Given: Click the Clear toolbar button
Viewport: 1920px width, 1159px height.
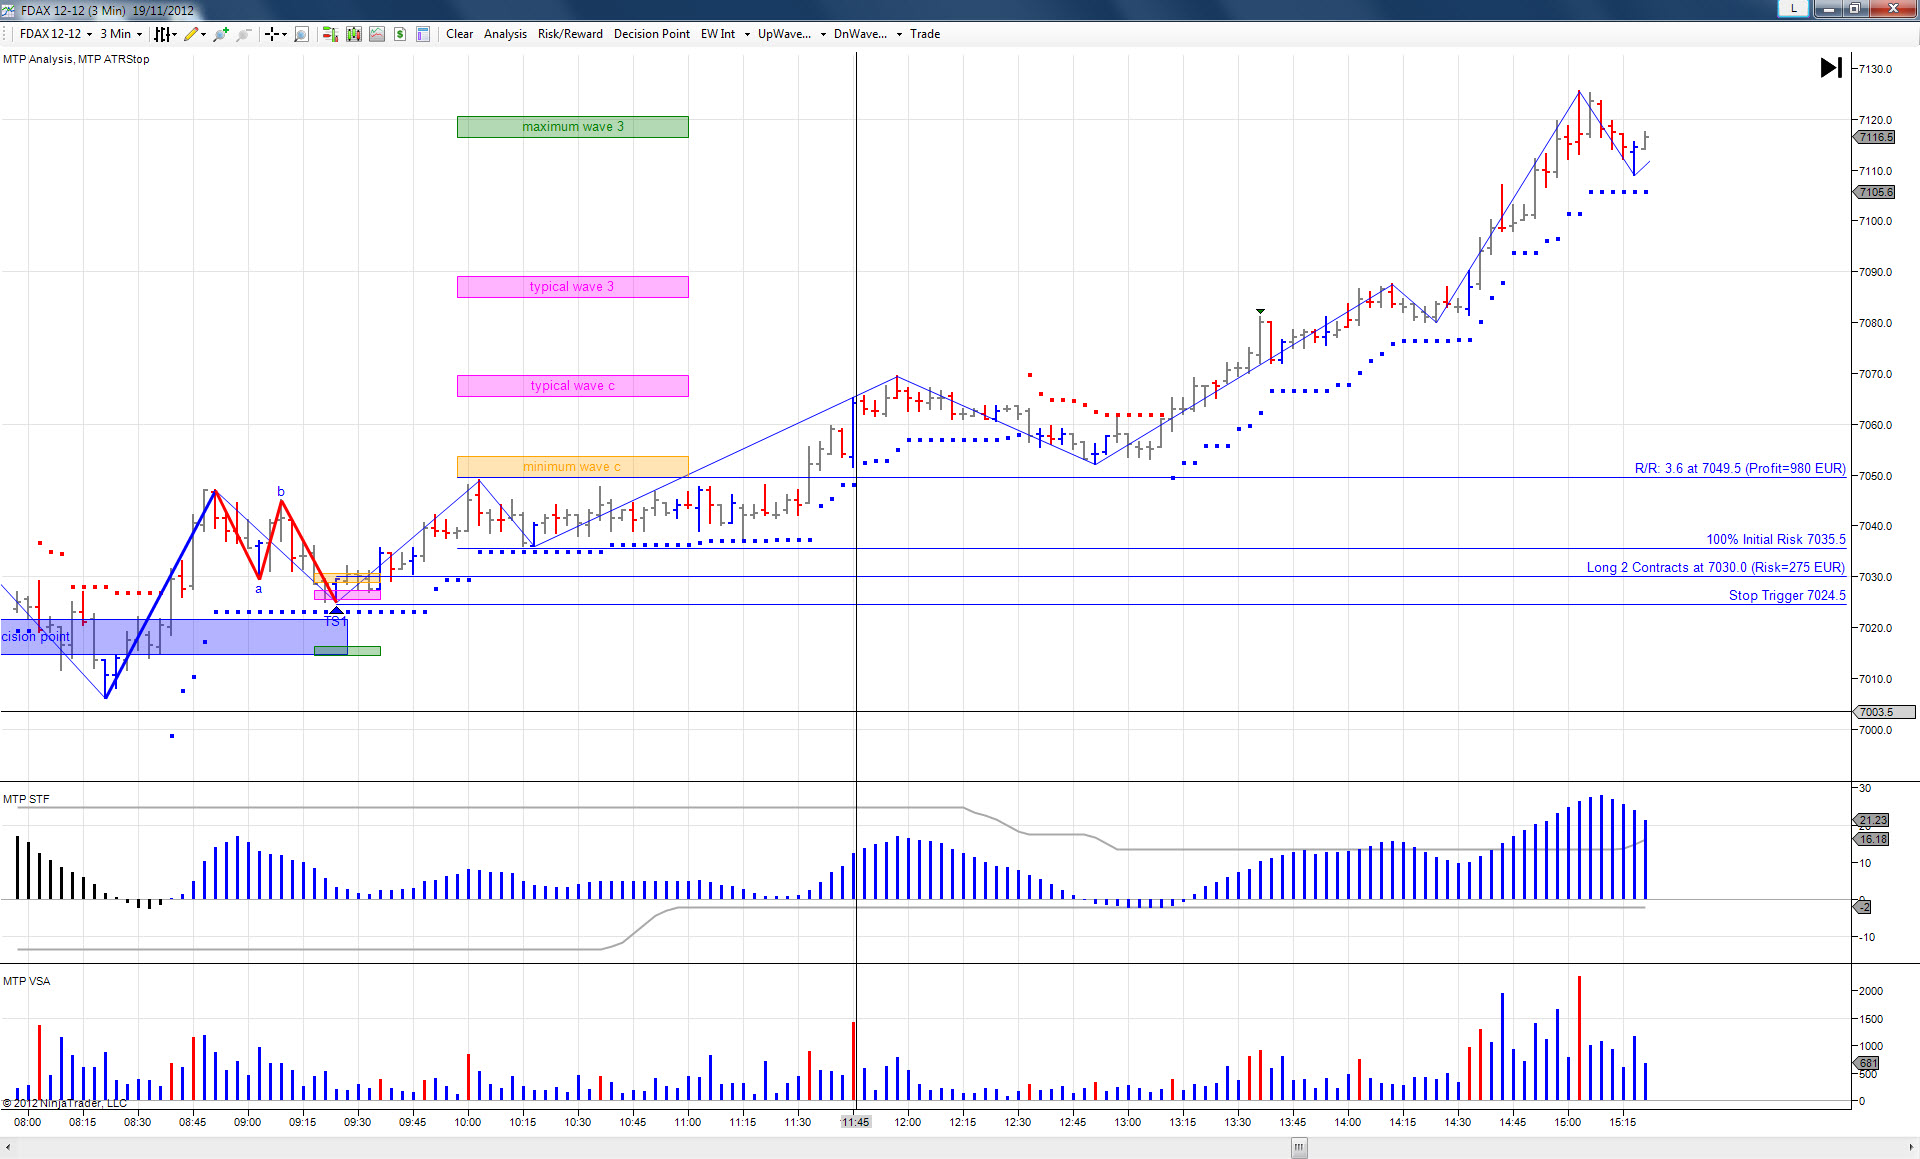Looking at the screenshot, I should tap(460, 34).
